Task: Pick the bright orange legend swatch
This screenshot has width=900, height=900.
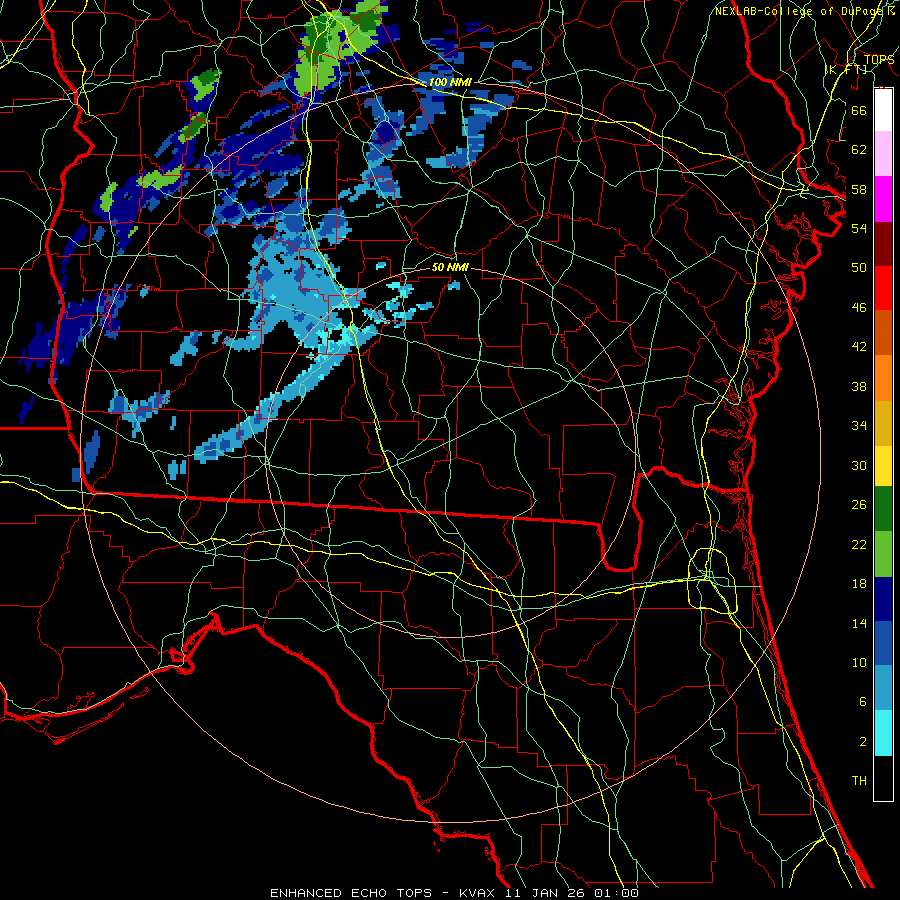Action: [x=883, y=378]
